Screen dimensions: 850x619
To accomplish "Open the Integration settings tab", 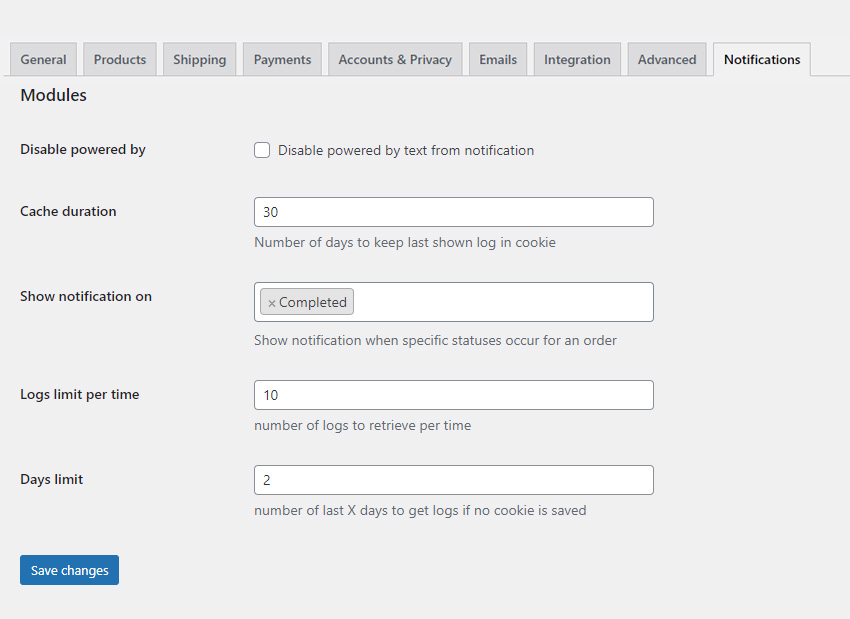I will point(577,59).
